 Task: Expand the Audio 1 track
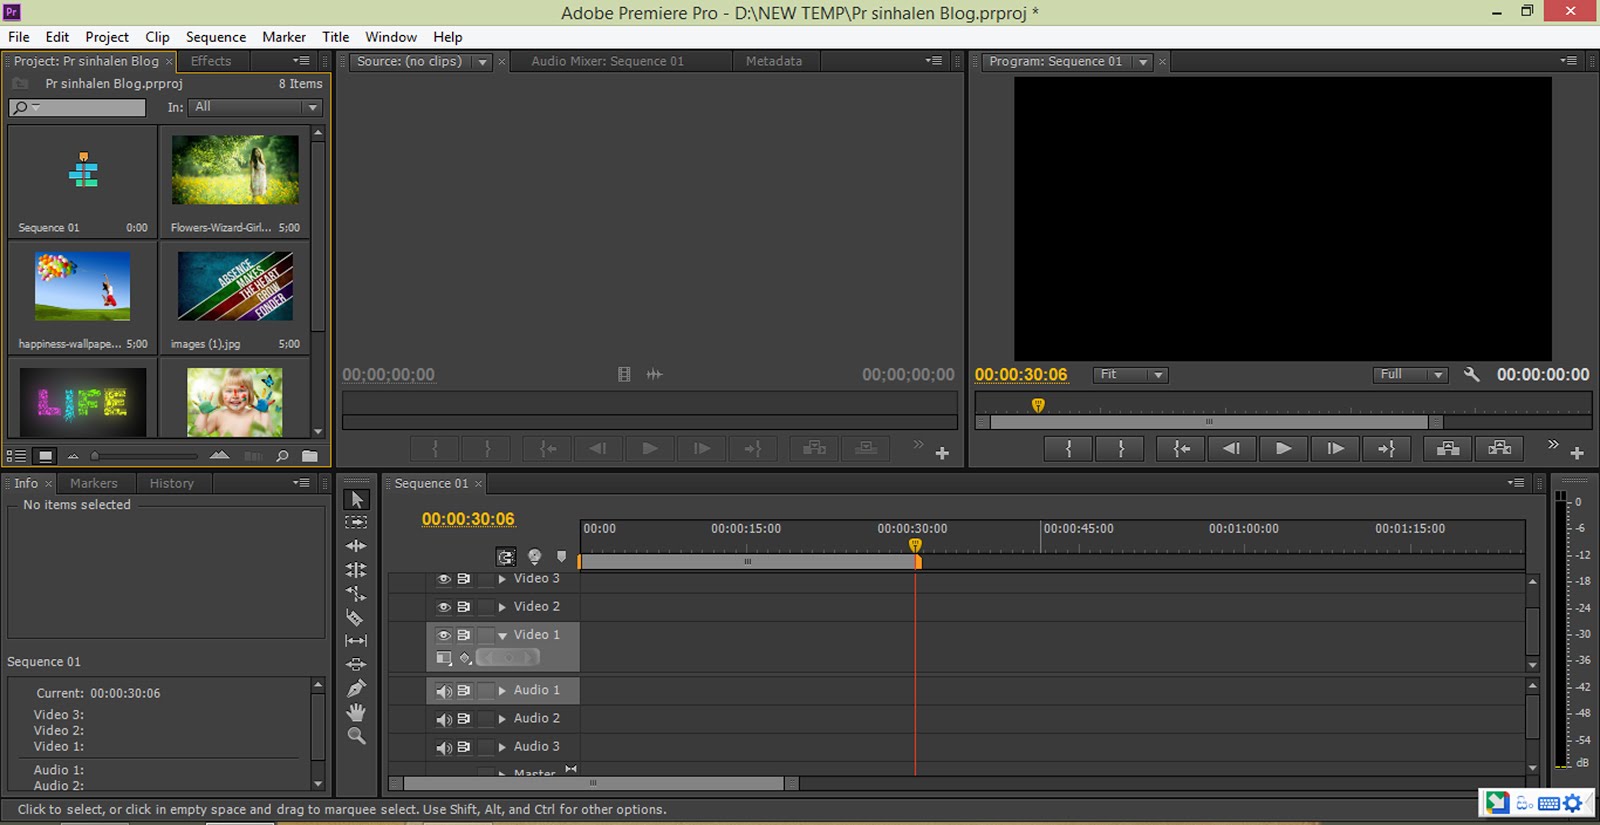click(x=502, y=691)
